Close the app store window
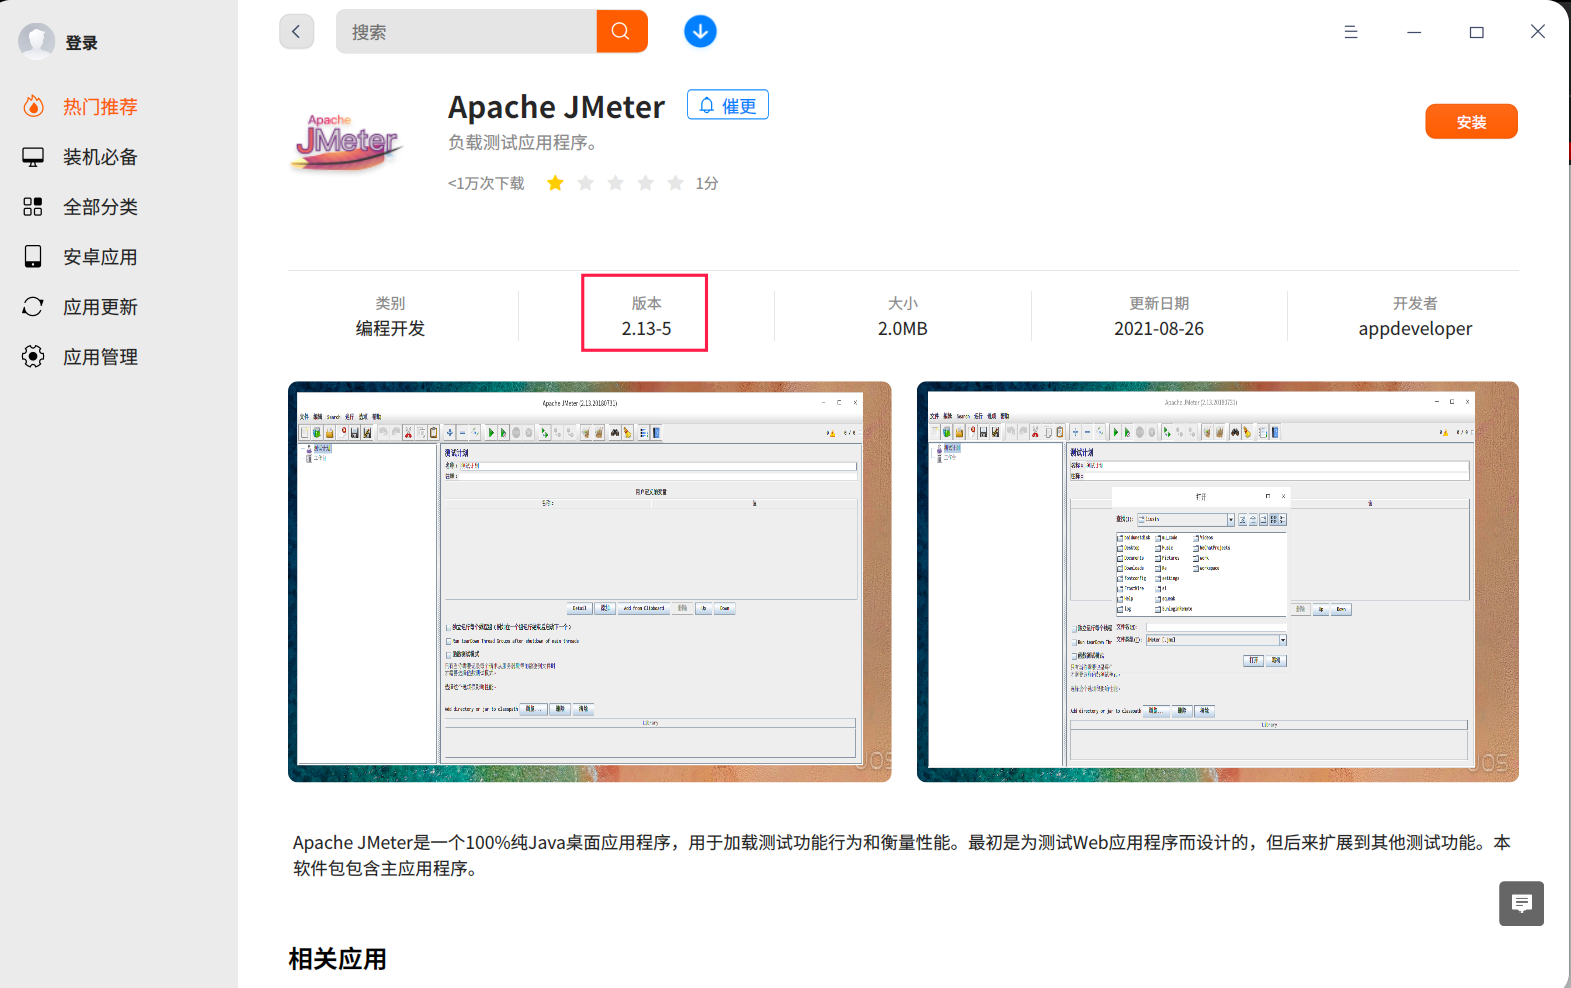Image resolution: width=1571 pixels, height=988 pixels. 1538,32
